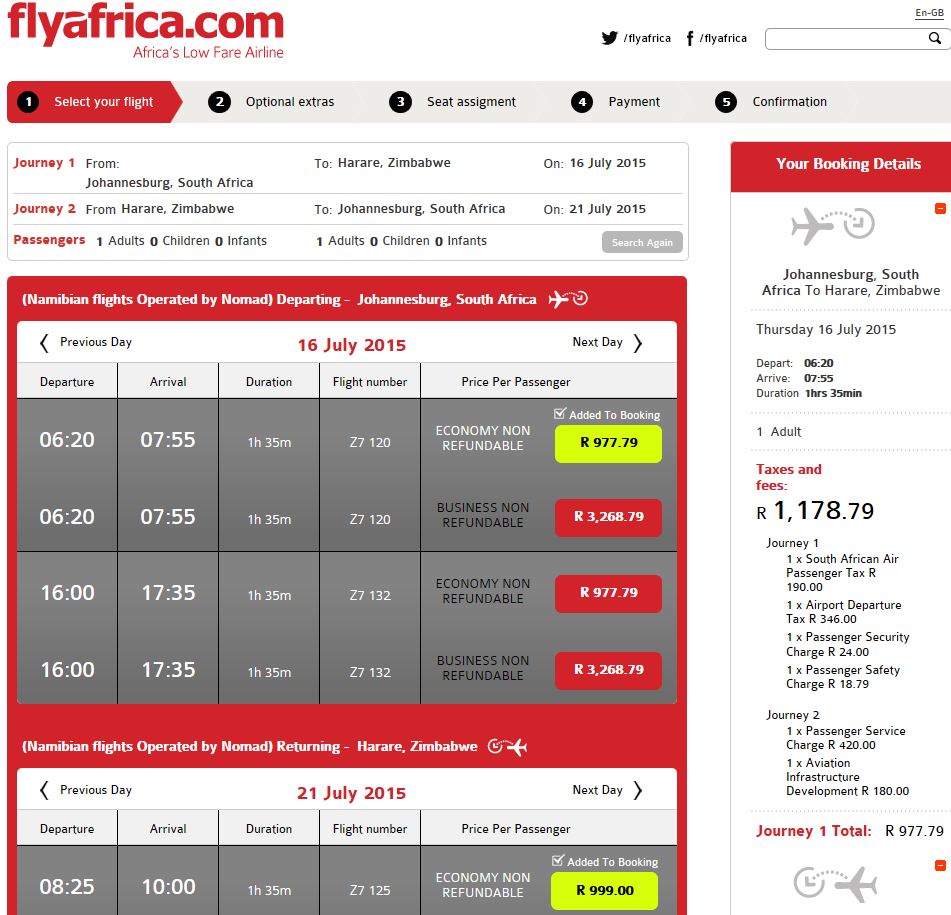Viewport: 951px width, 915px height.
Task: Click Flight number header in returning table
Action: point(370,829)
